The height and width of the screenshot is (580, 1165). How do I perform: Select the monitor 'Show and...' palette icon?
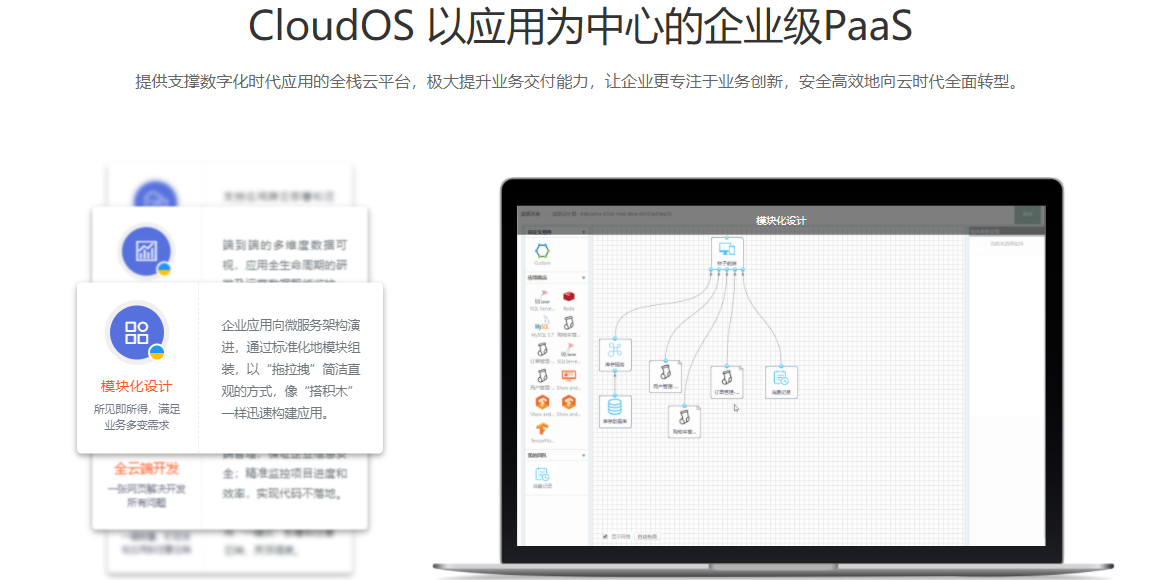(x=568, y=376)
